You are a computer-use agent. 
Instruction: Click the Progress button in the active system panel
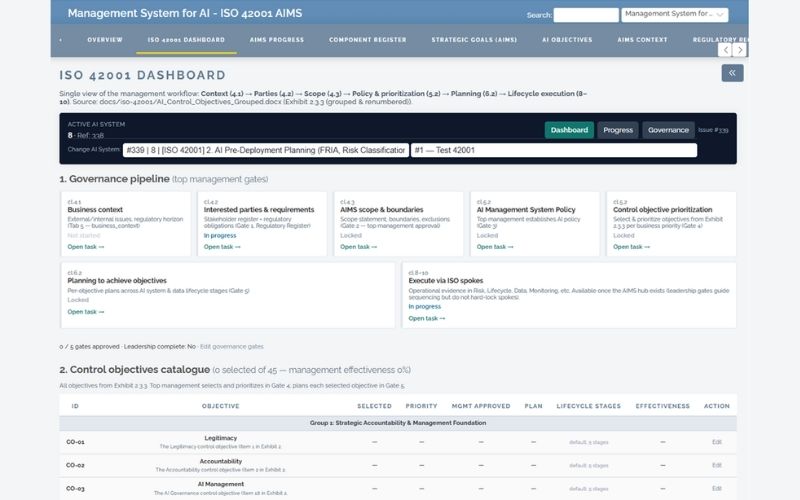(618, 130)
